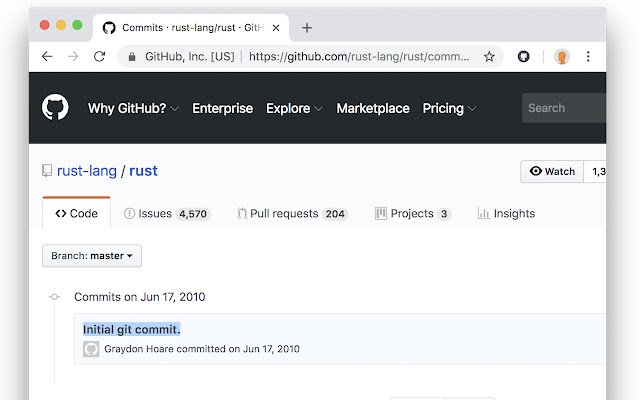Switch to the Insights tab

[x=506, y=213]
